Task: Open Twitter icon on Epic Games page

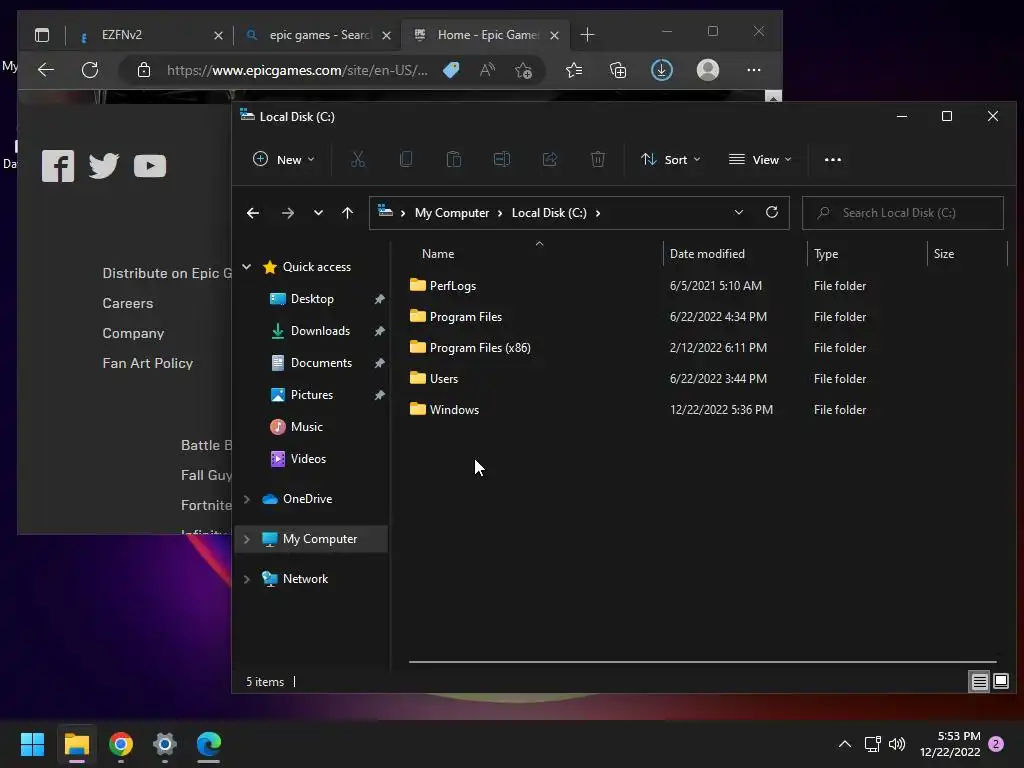Action: pyautogui.click(x=104, y=166)
